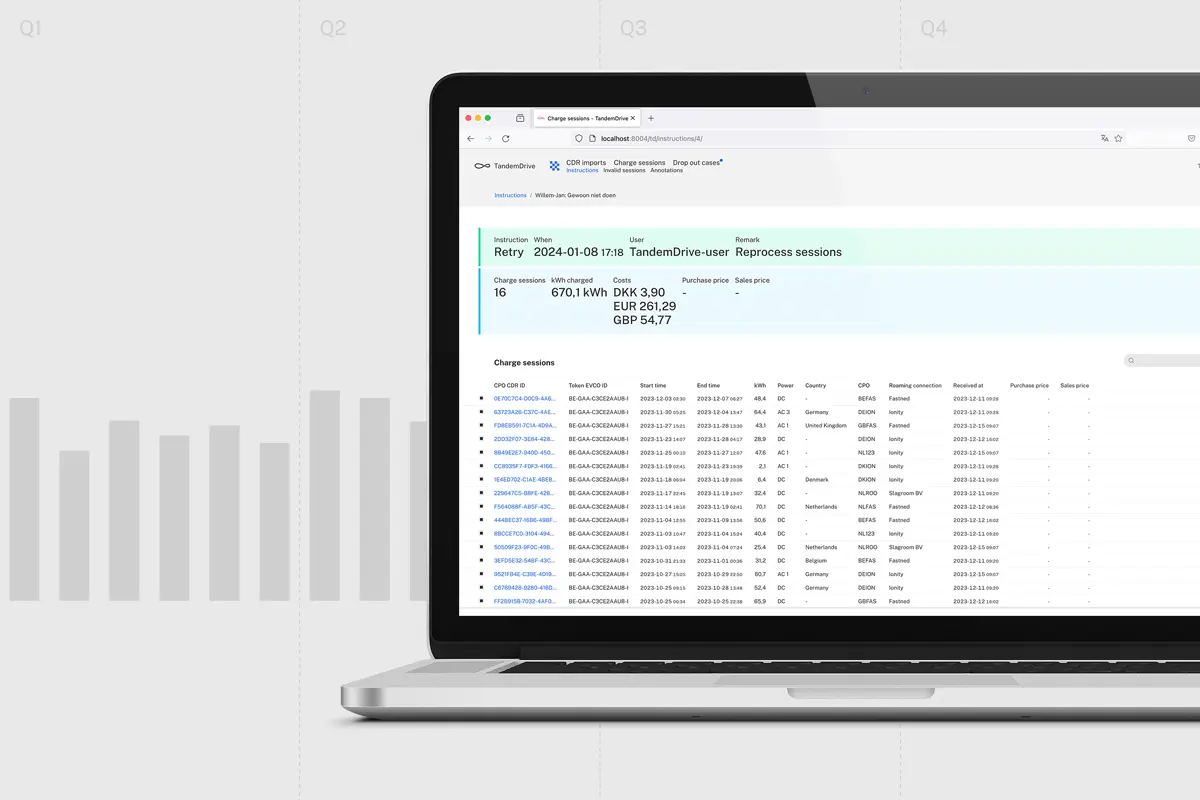Switch to the Invalid sessions sub-tab
The image size is (1200, 800).
click(x=624, y=171)
